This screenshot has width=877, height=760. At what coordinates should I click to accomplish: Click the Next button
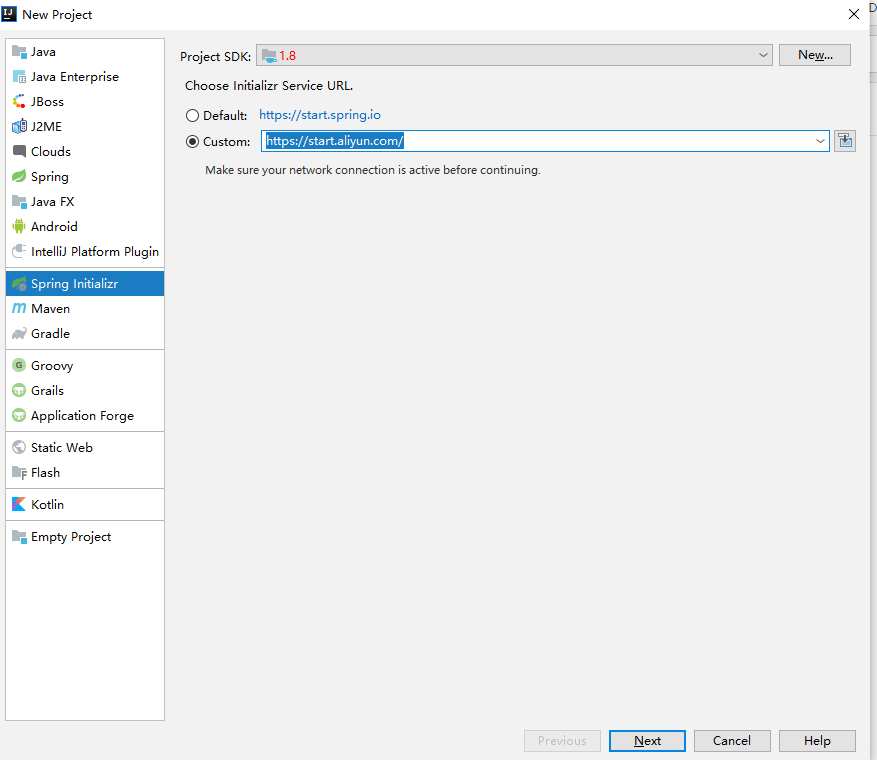pyautogui.click(x=647, y=741)
